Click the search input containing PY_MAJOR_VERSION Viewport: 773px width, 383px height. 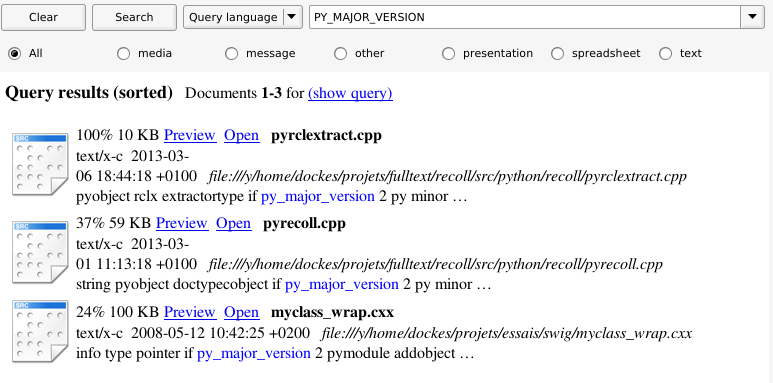[525, 17]
